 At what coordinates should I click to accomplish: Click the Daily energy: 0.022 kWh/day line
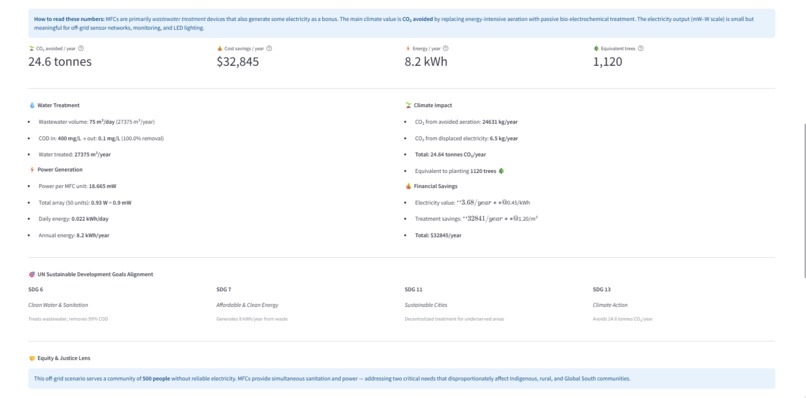(x=73, y=219)
